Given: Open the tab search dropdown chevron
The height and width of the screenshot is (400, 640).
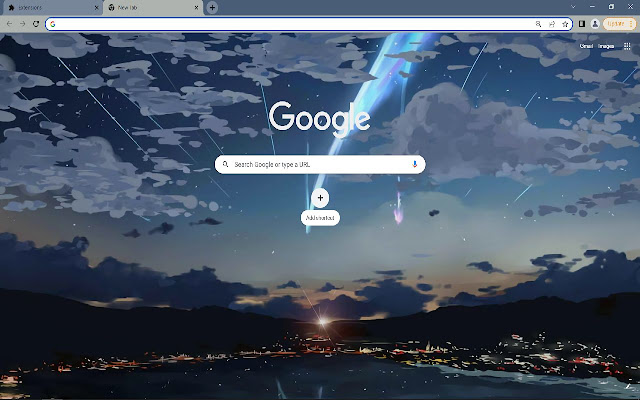Looking at the screenshot, I should pos(573,7).
